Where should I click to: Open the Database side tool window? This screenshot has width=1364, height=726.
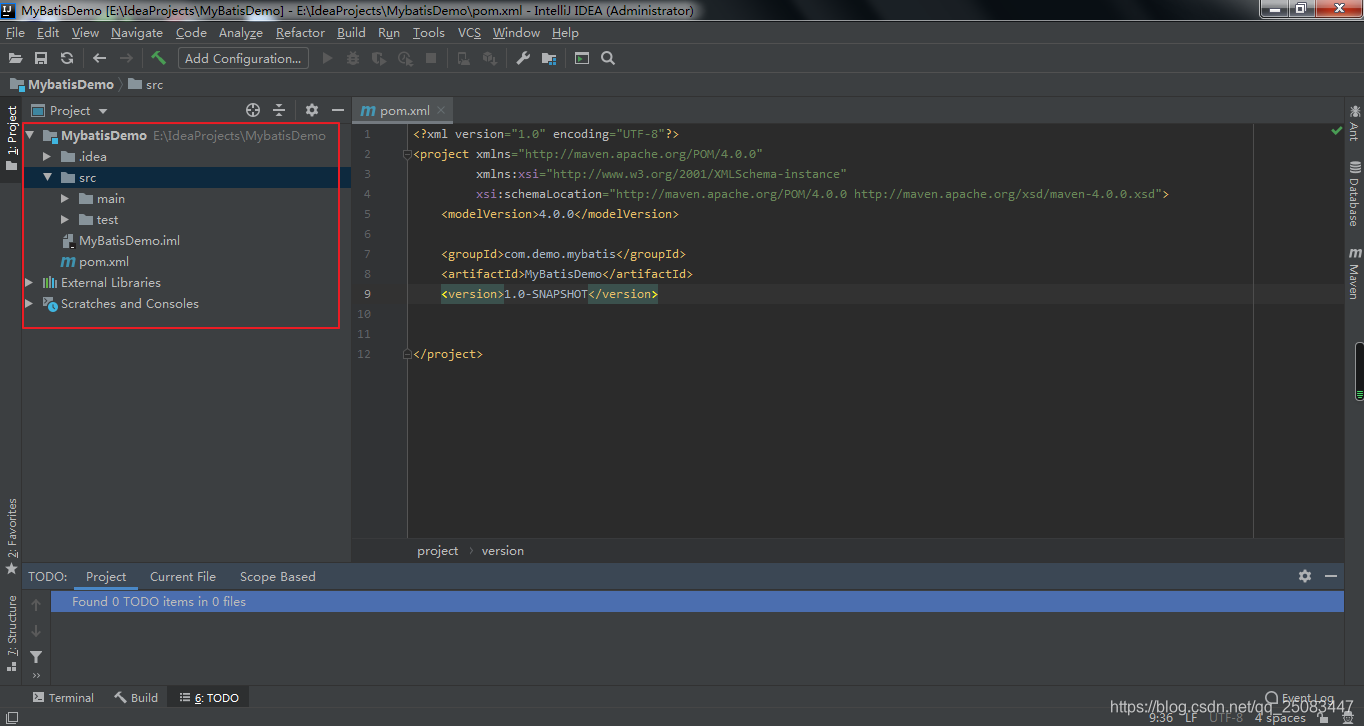click(1354, 193)
